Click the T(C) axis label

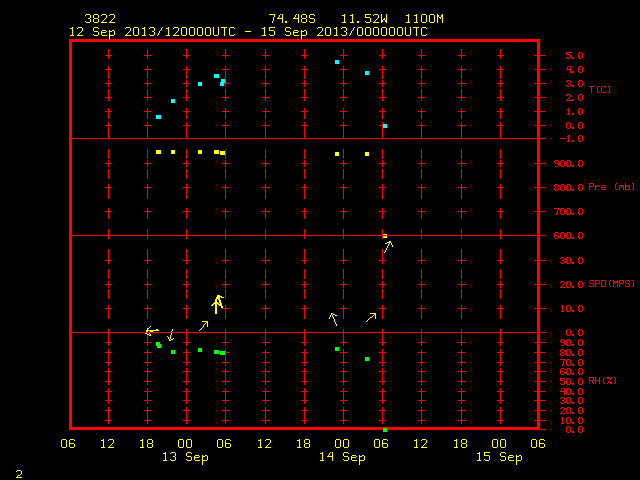click(x=600, y=89)
